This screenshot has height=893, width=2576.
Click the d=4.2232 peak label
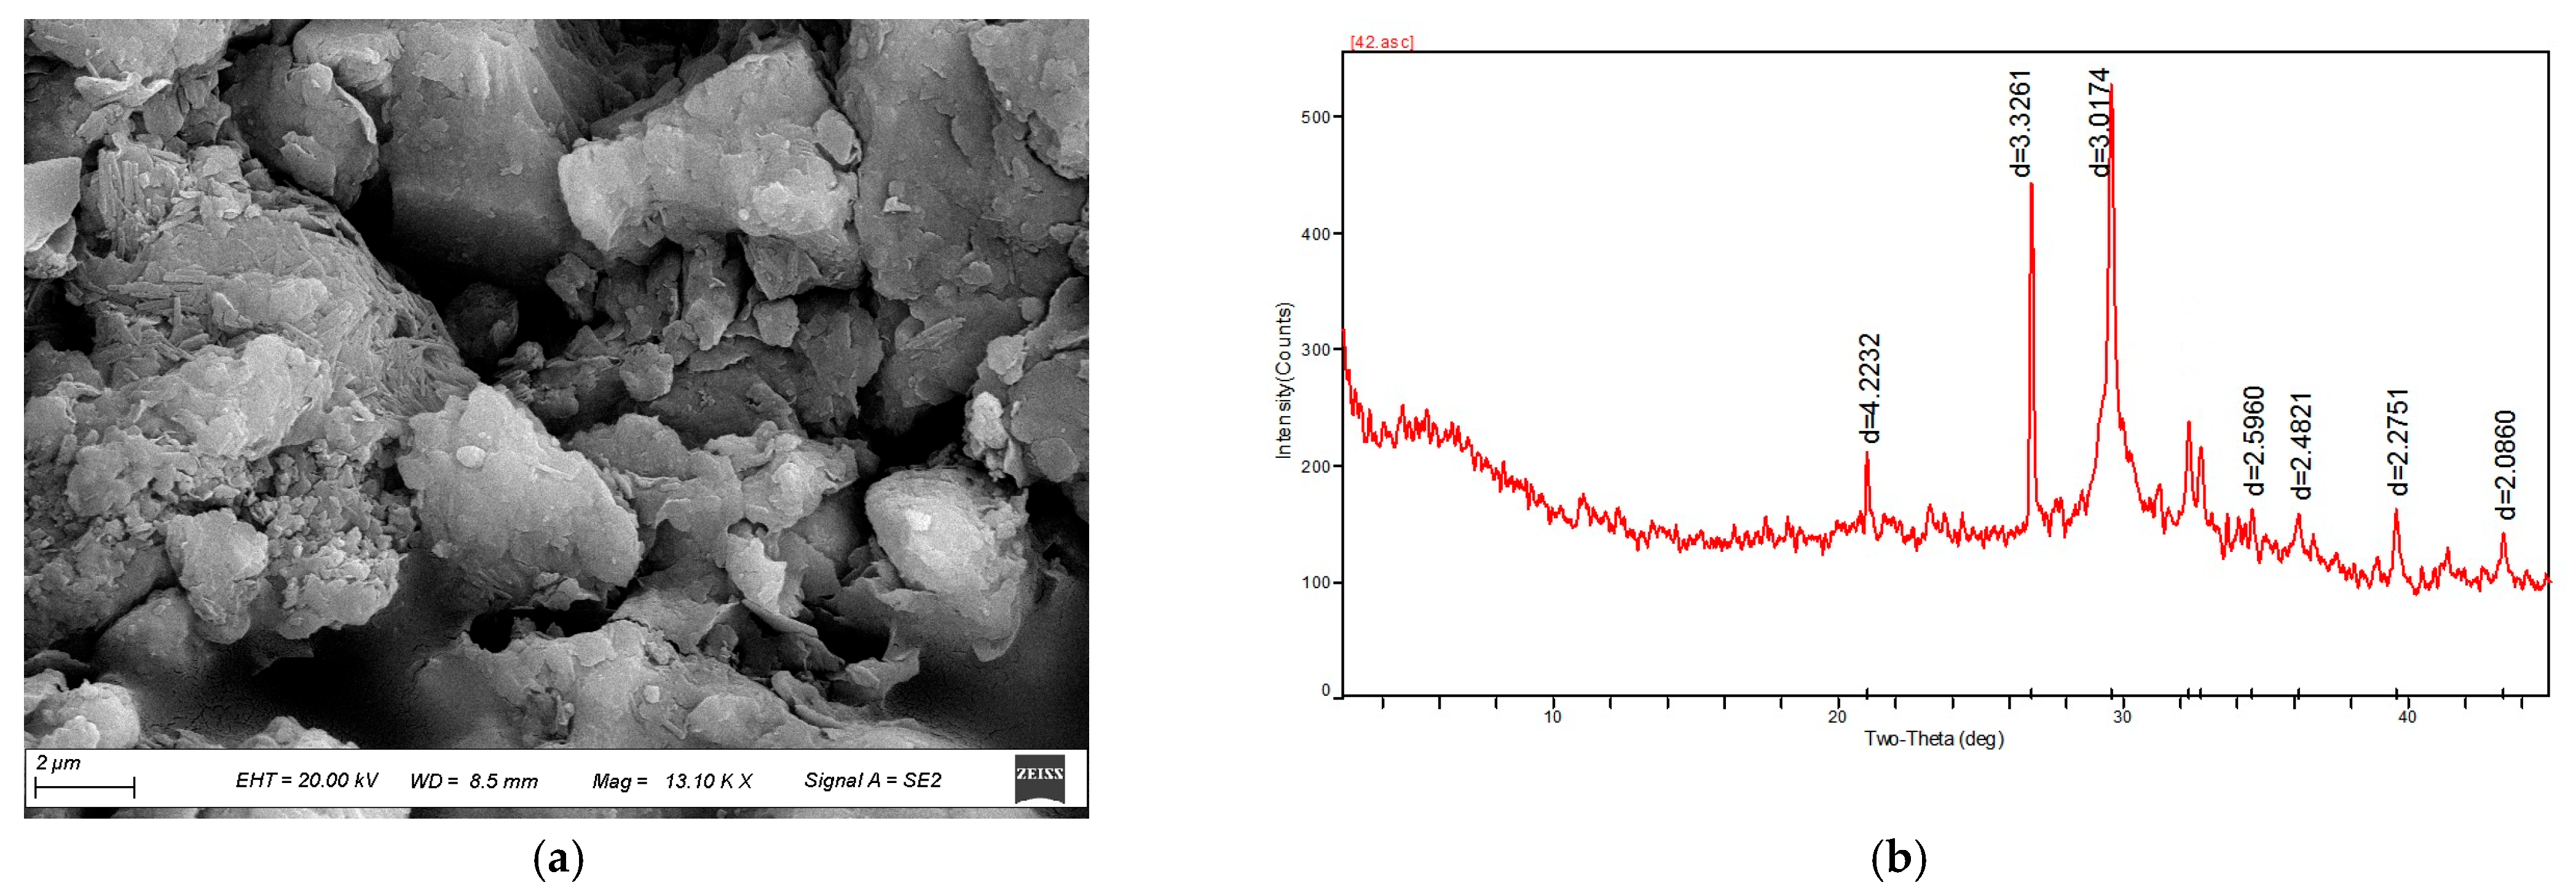tap(1869, 388)
